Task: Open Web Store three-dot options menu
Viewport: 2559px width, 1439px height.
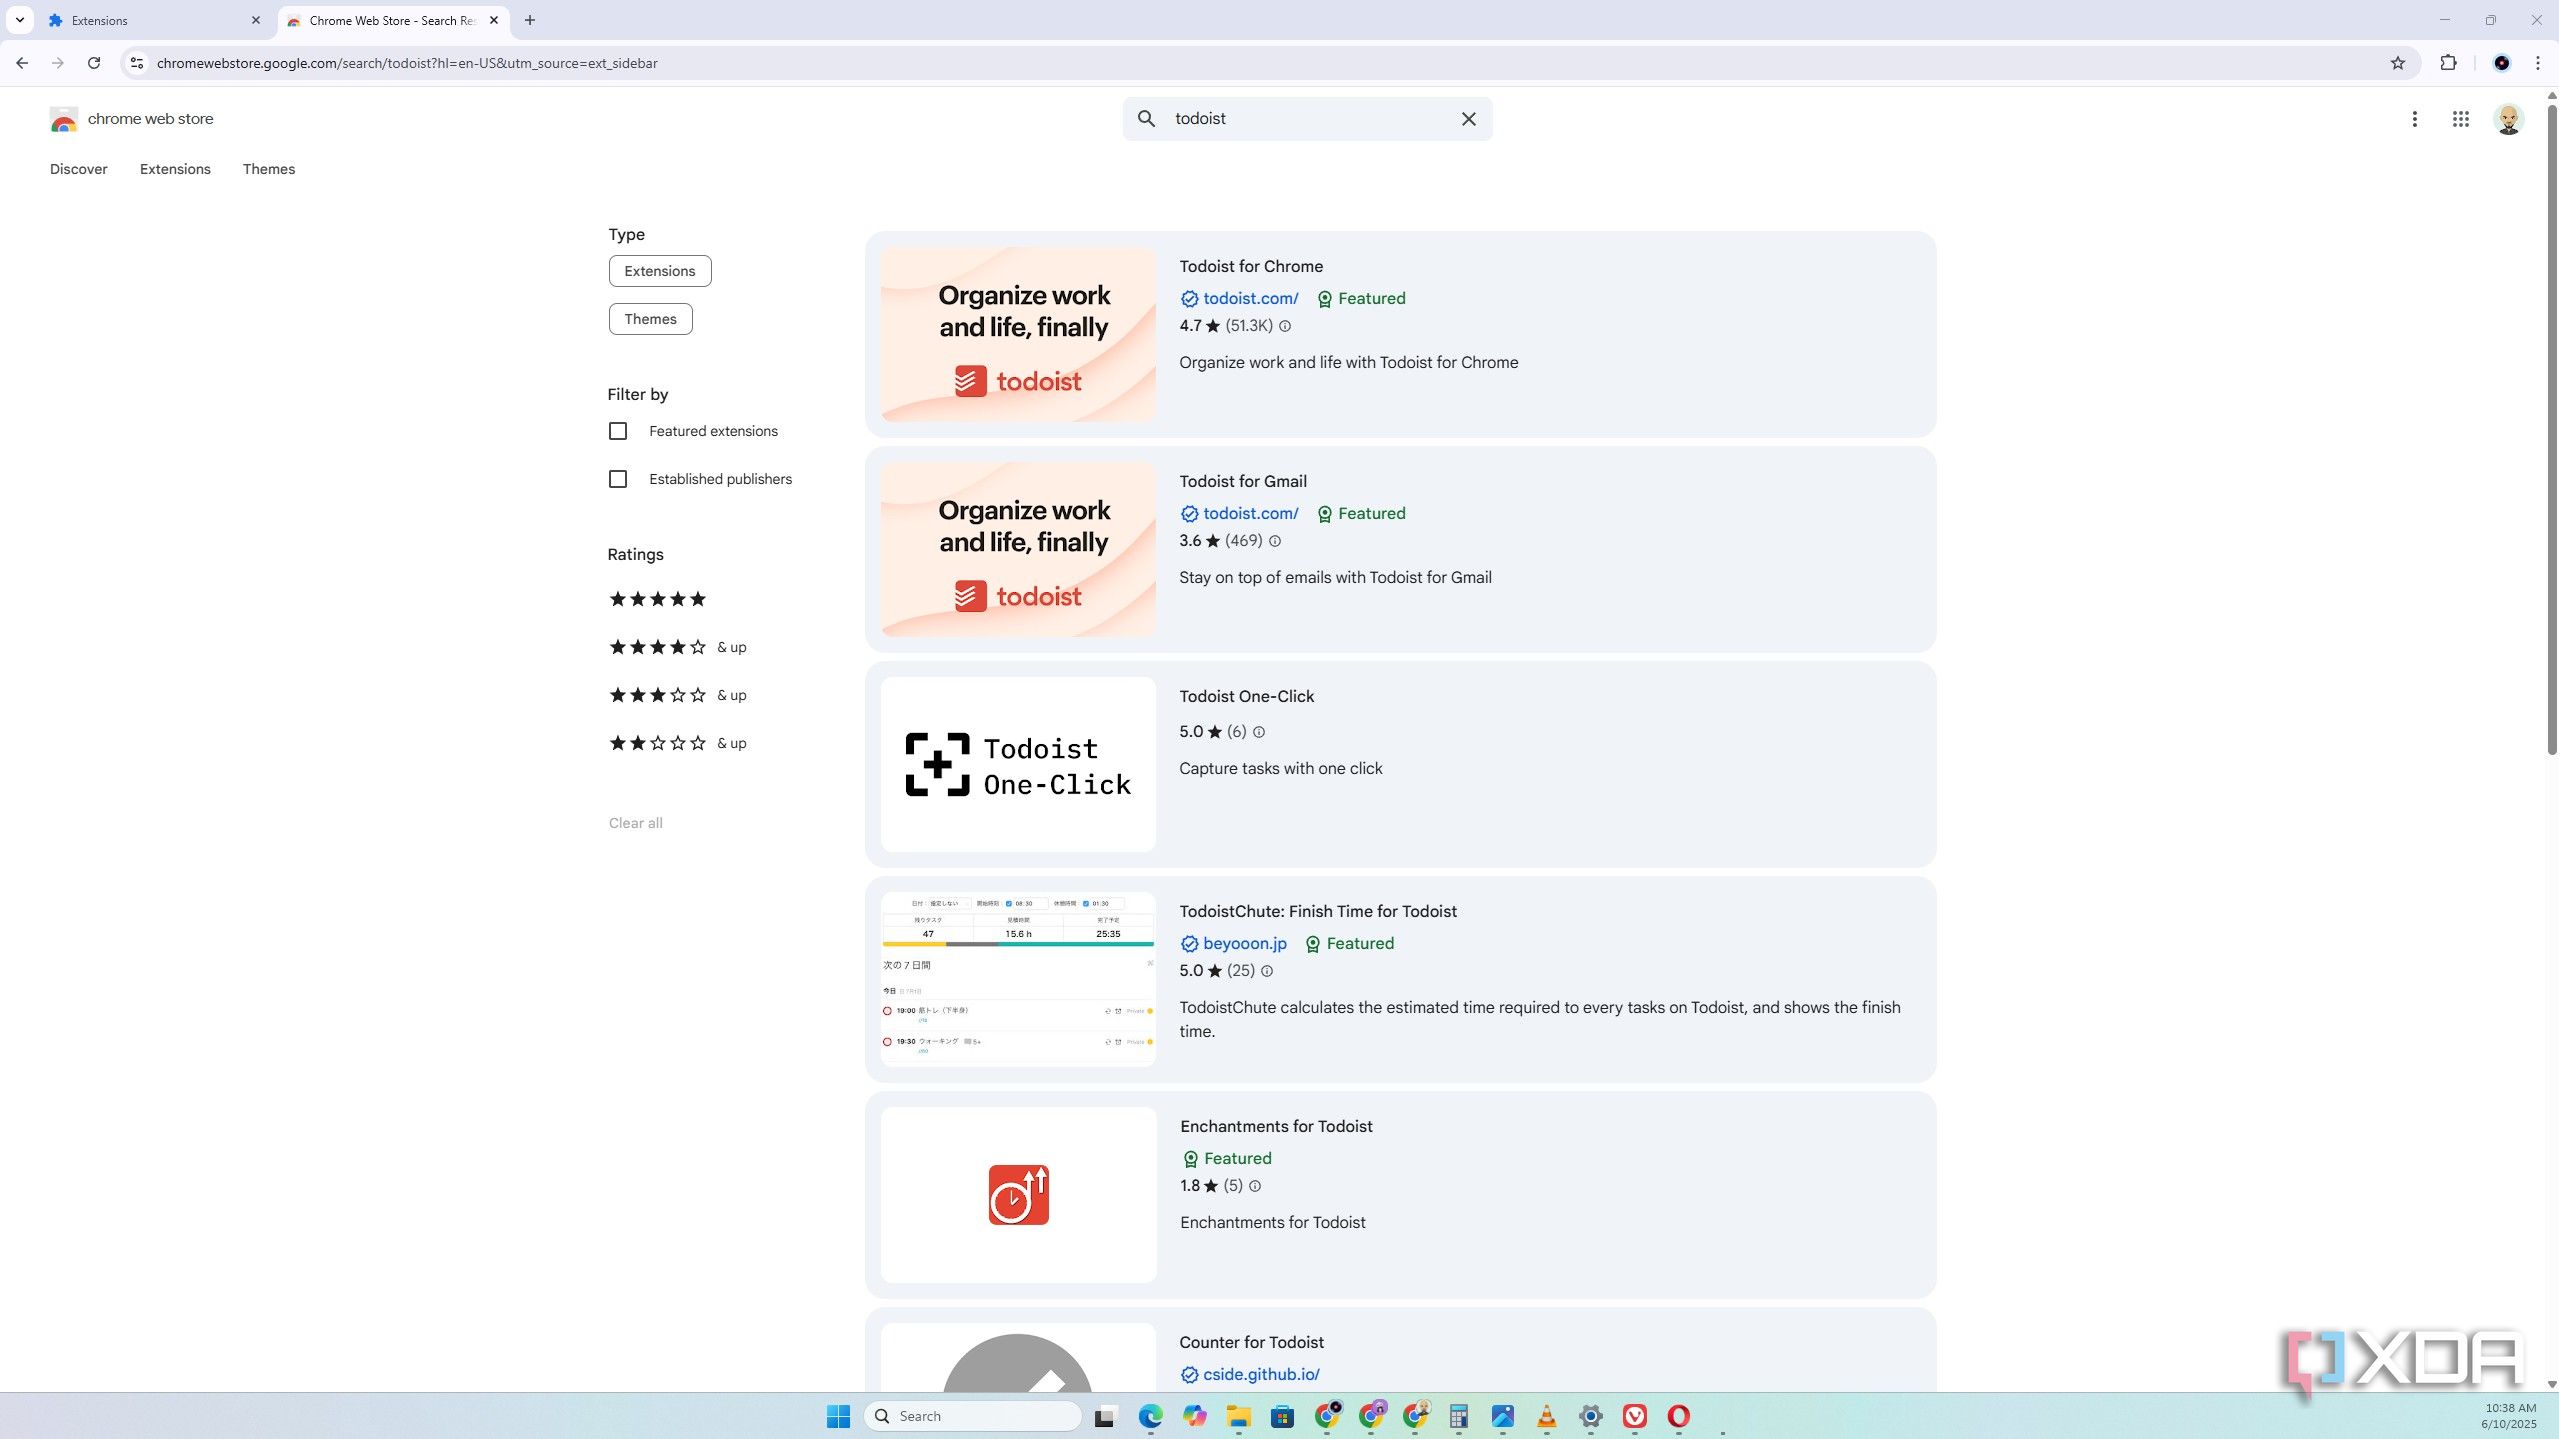Action: [x=2414, y=119]
